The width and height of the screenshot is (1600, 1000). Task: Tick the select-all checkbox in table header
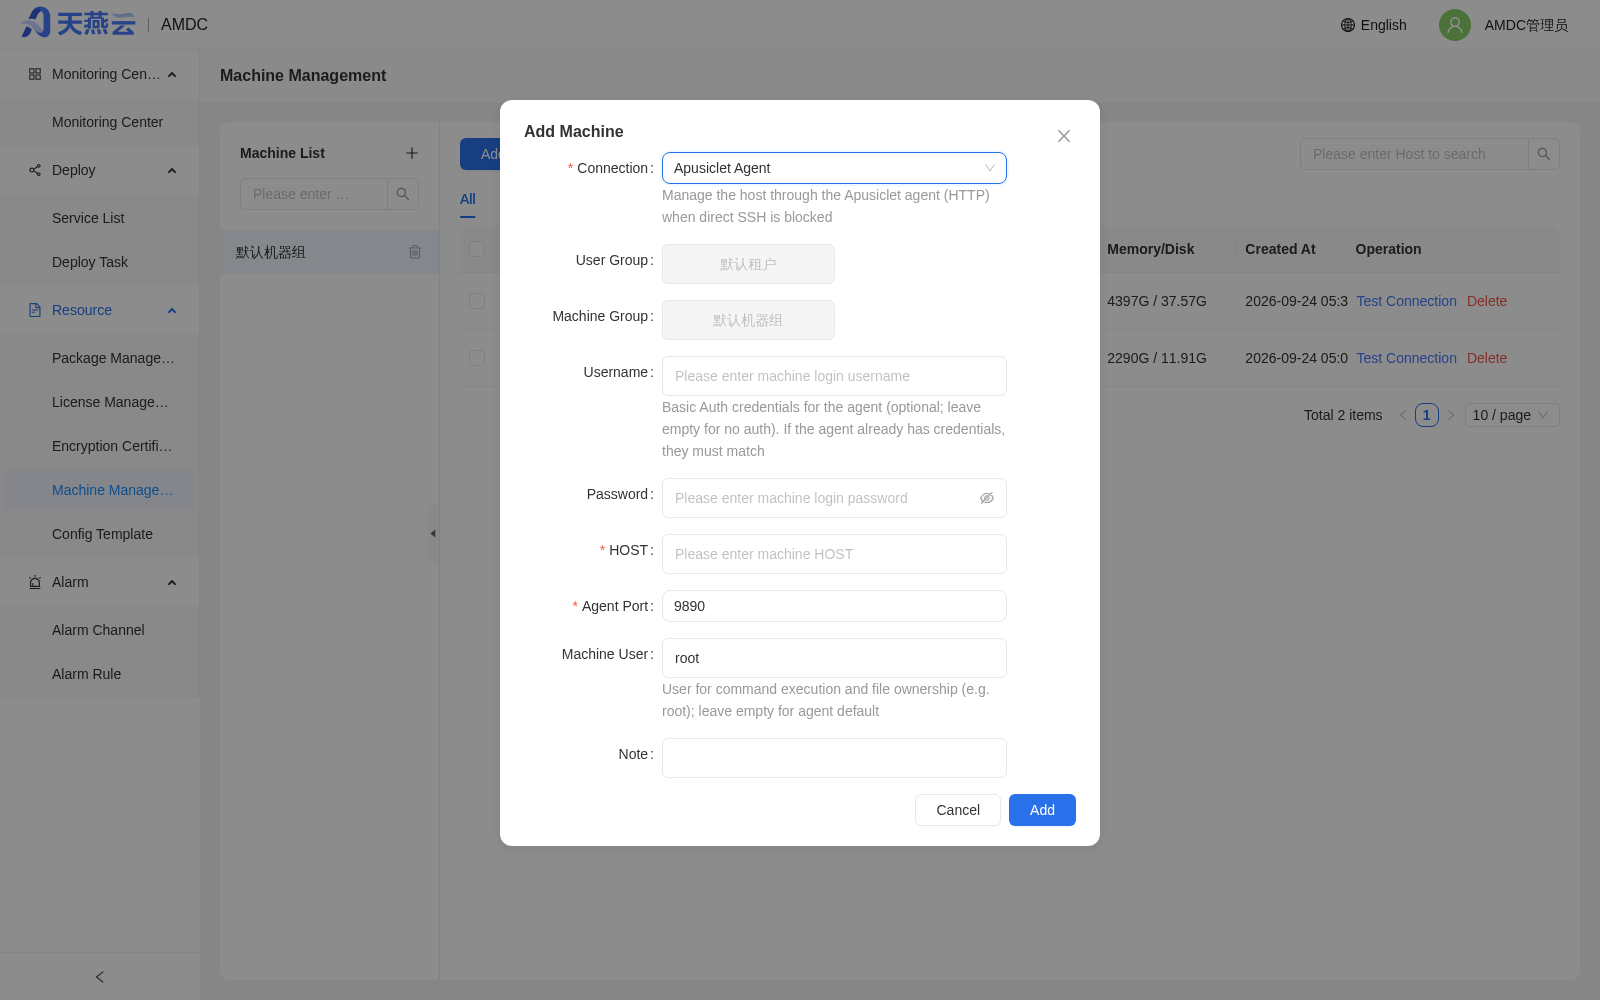(477, 249)
